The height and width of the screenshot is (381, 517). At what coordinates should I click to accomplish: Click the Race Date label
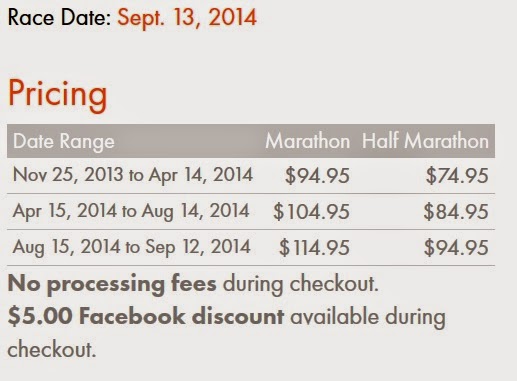click(x=59, y=17)
